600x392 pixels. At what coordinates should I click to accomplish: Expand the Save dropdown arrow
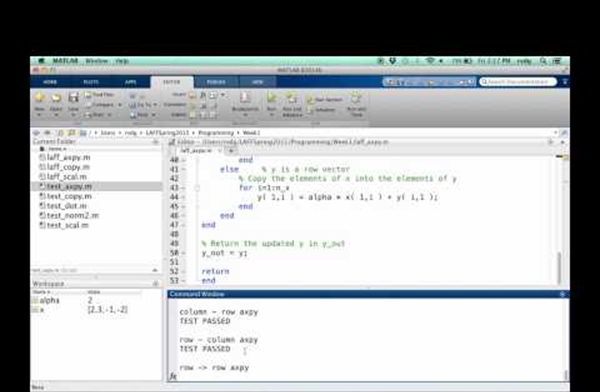73,114
